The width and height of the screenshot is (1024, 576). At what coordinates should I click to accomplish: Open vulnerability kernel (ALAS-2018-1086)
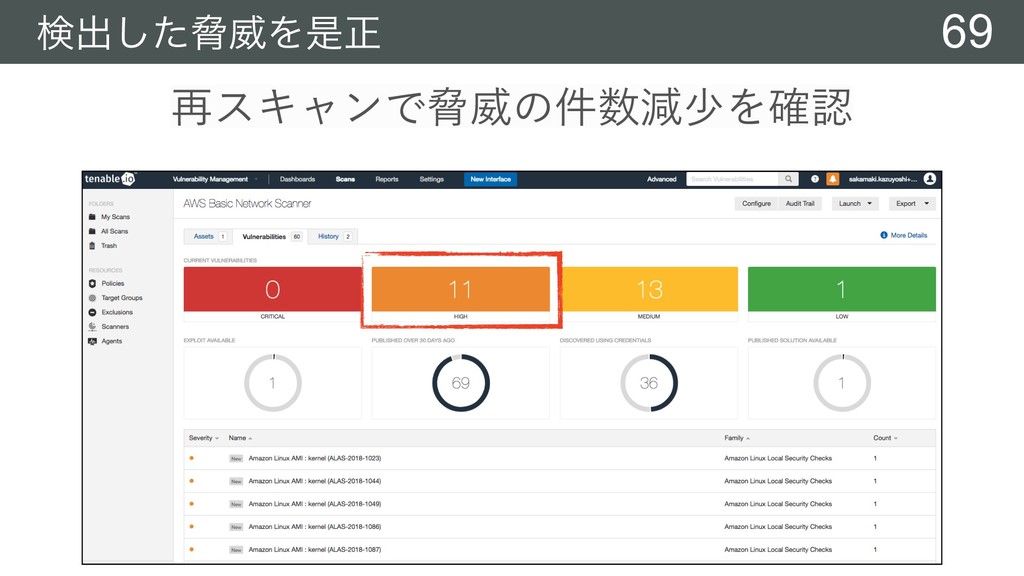pyautogui.click(x=314, y=527)
